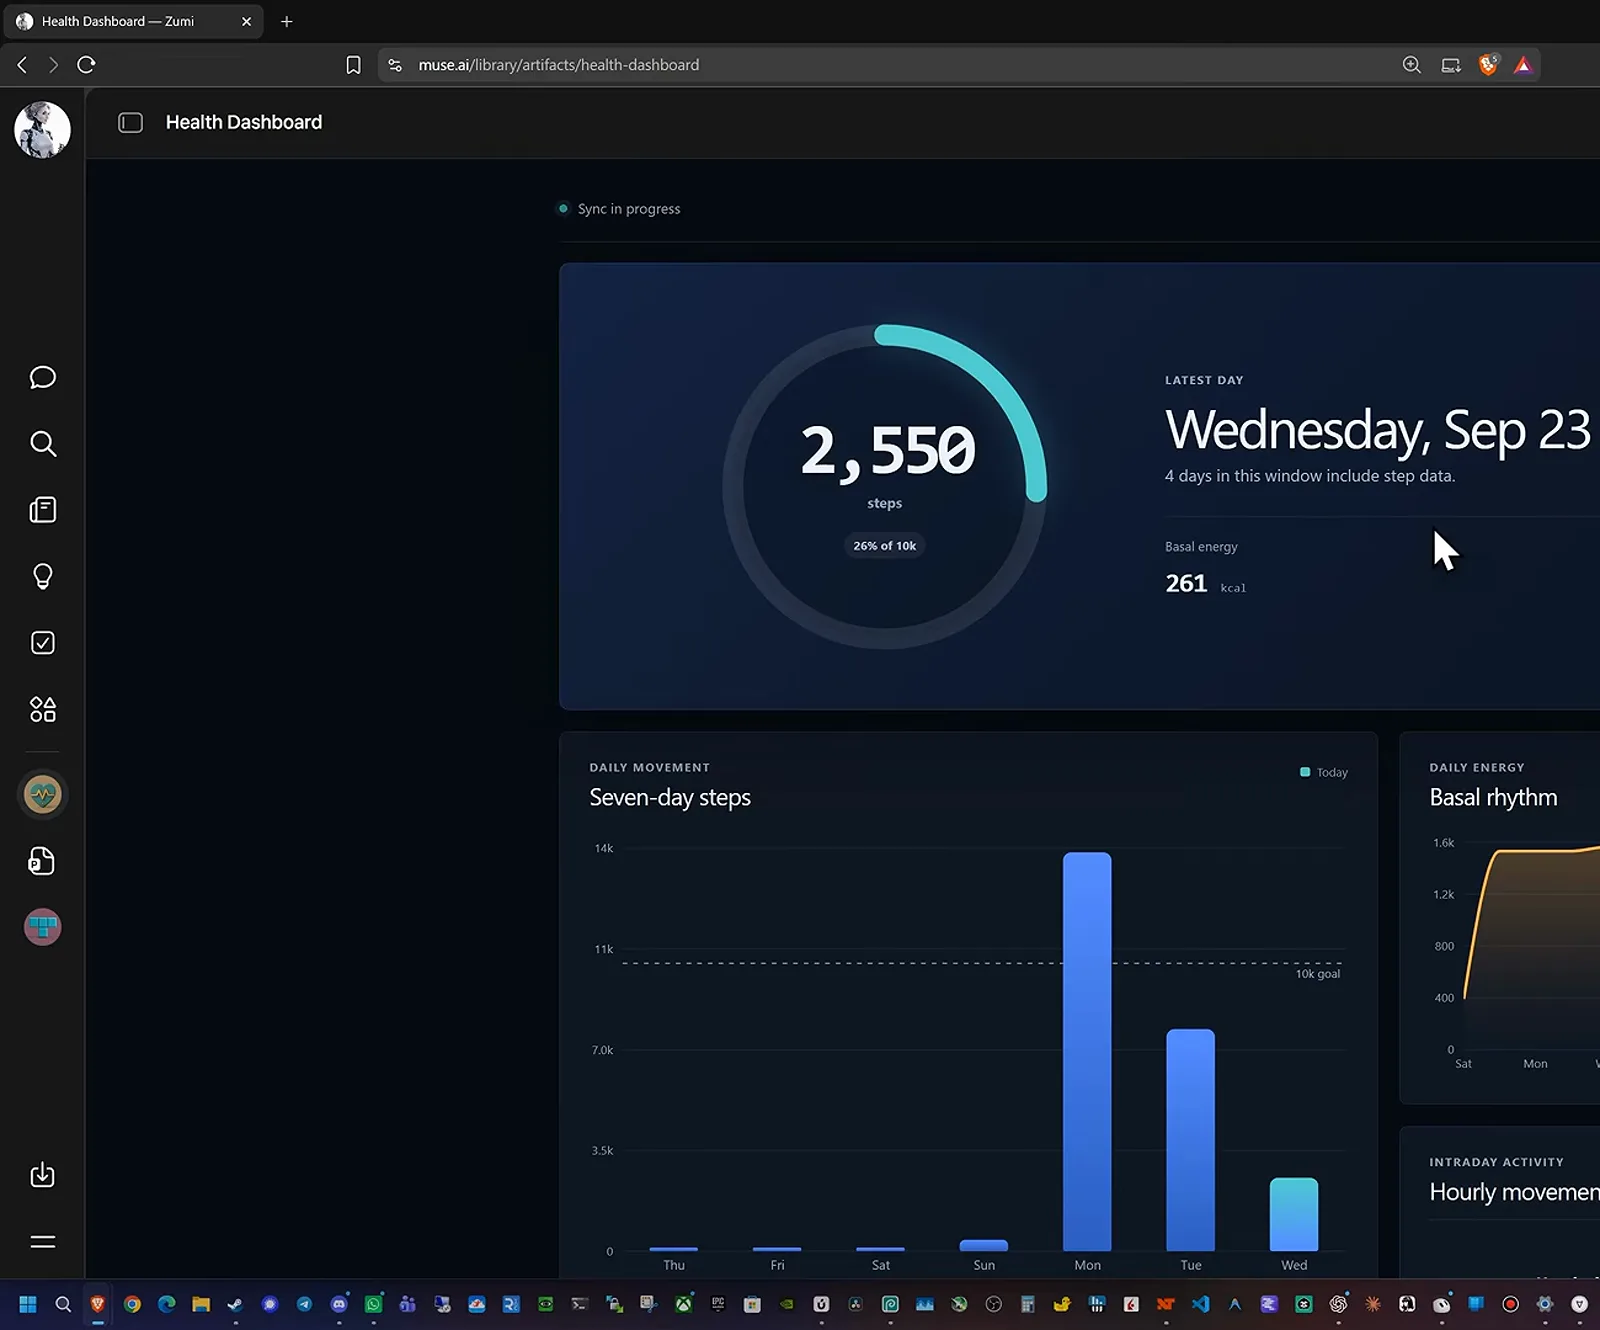Viewport: 1600px width, 1330px height.
Task: Click the Monday bar in Seven-day steps
Action: click(1087, 1051)
